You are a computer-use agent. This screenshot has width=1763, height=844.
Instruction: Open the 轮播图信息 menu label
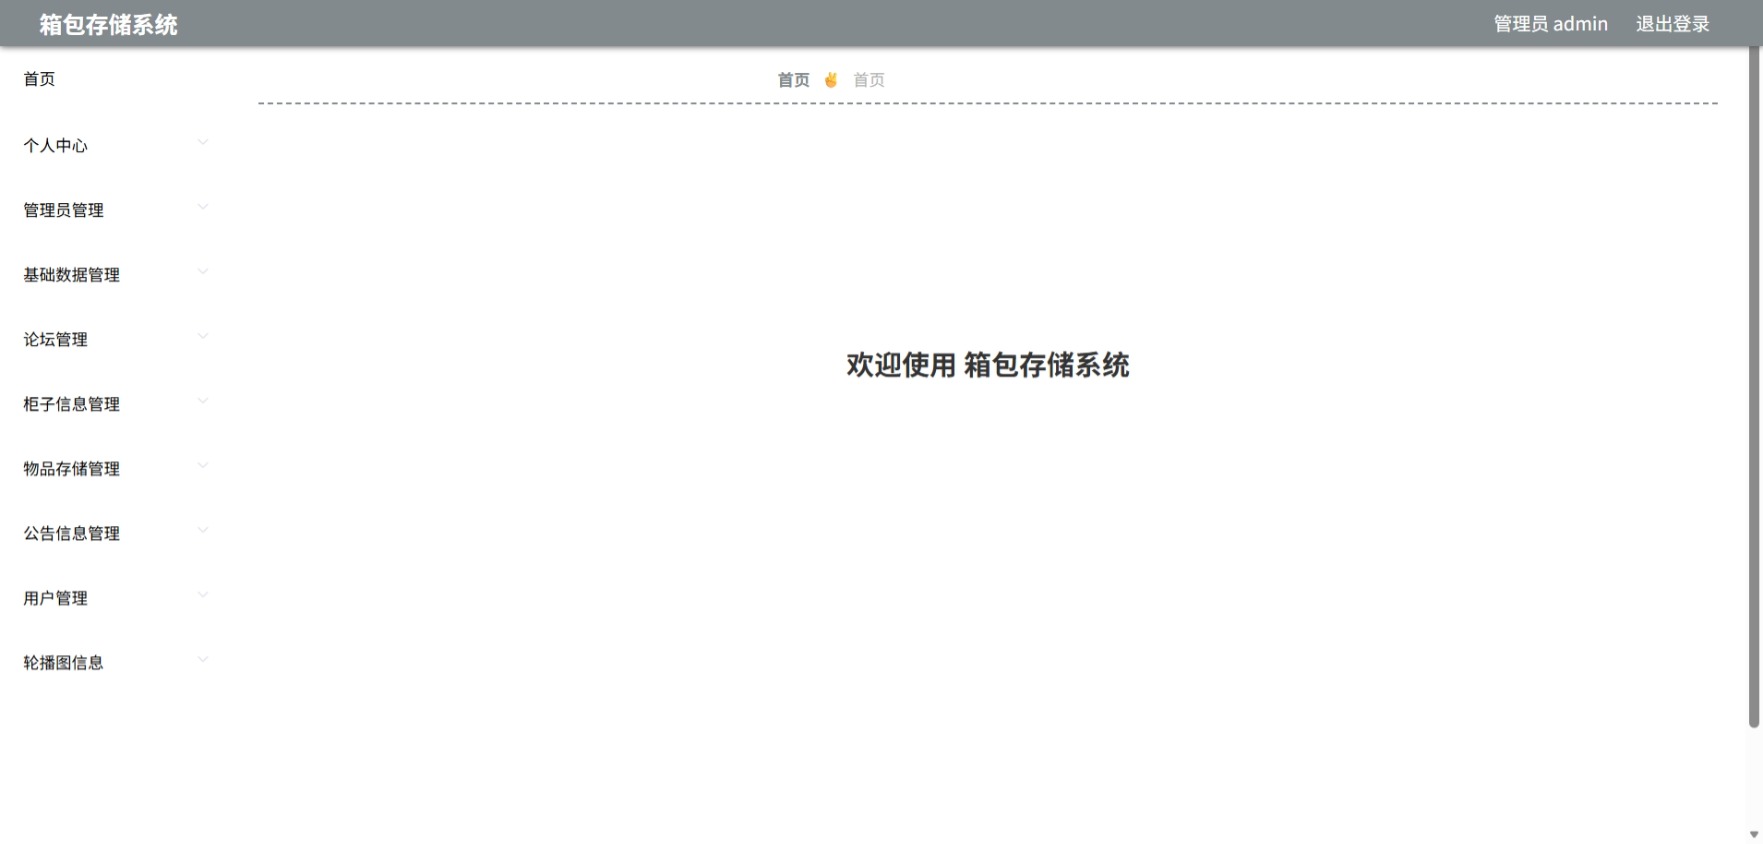tap(64, 663)
